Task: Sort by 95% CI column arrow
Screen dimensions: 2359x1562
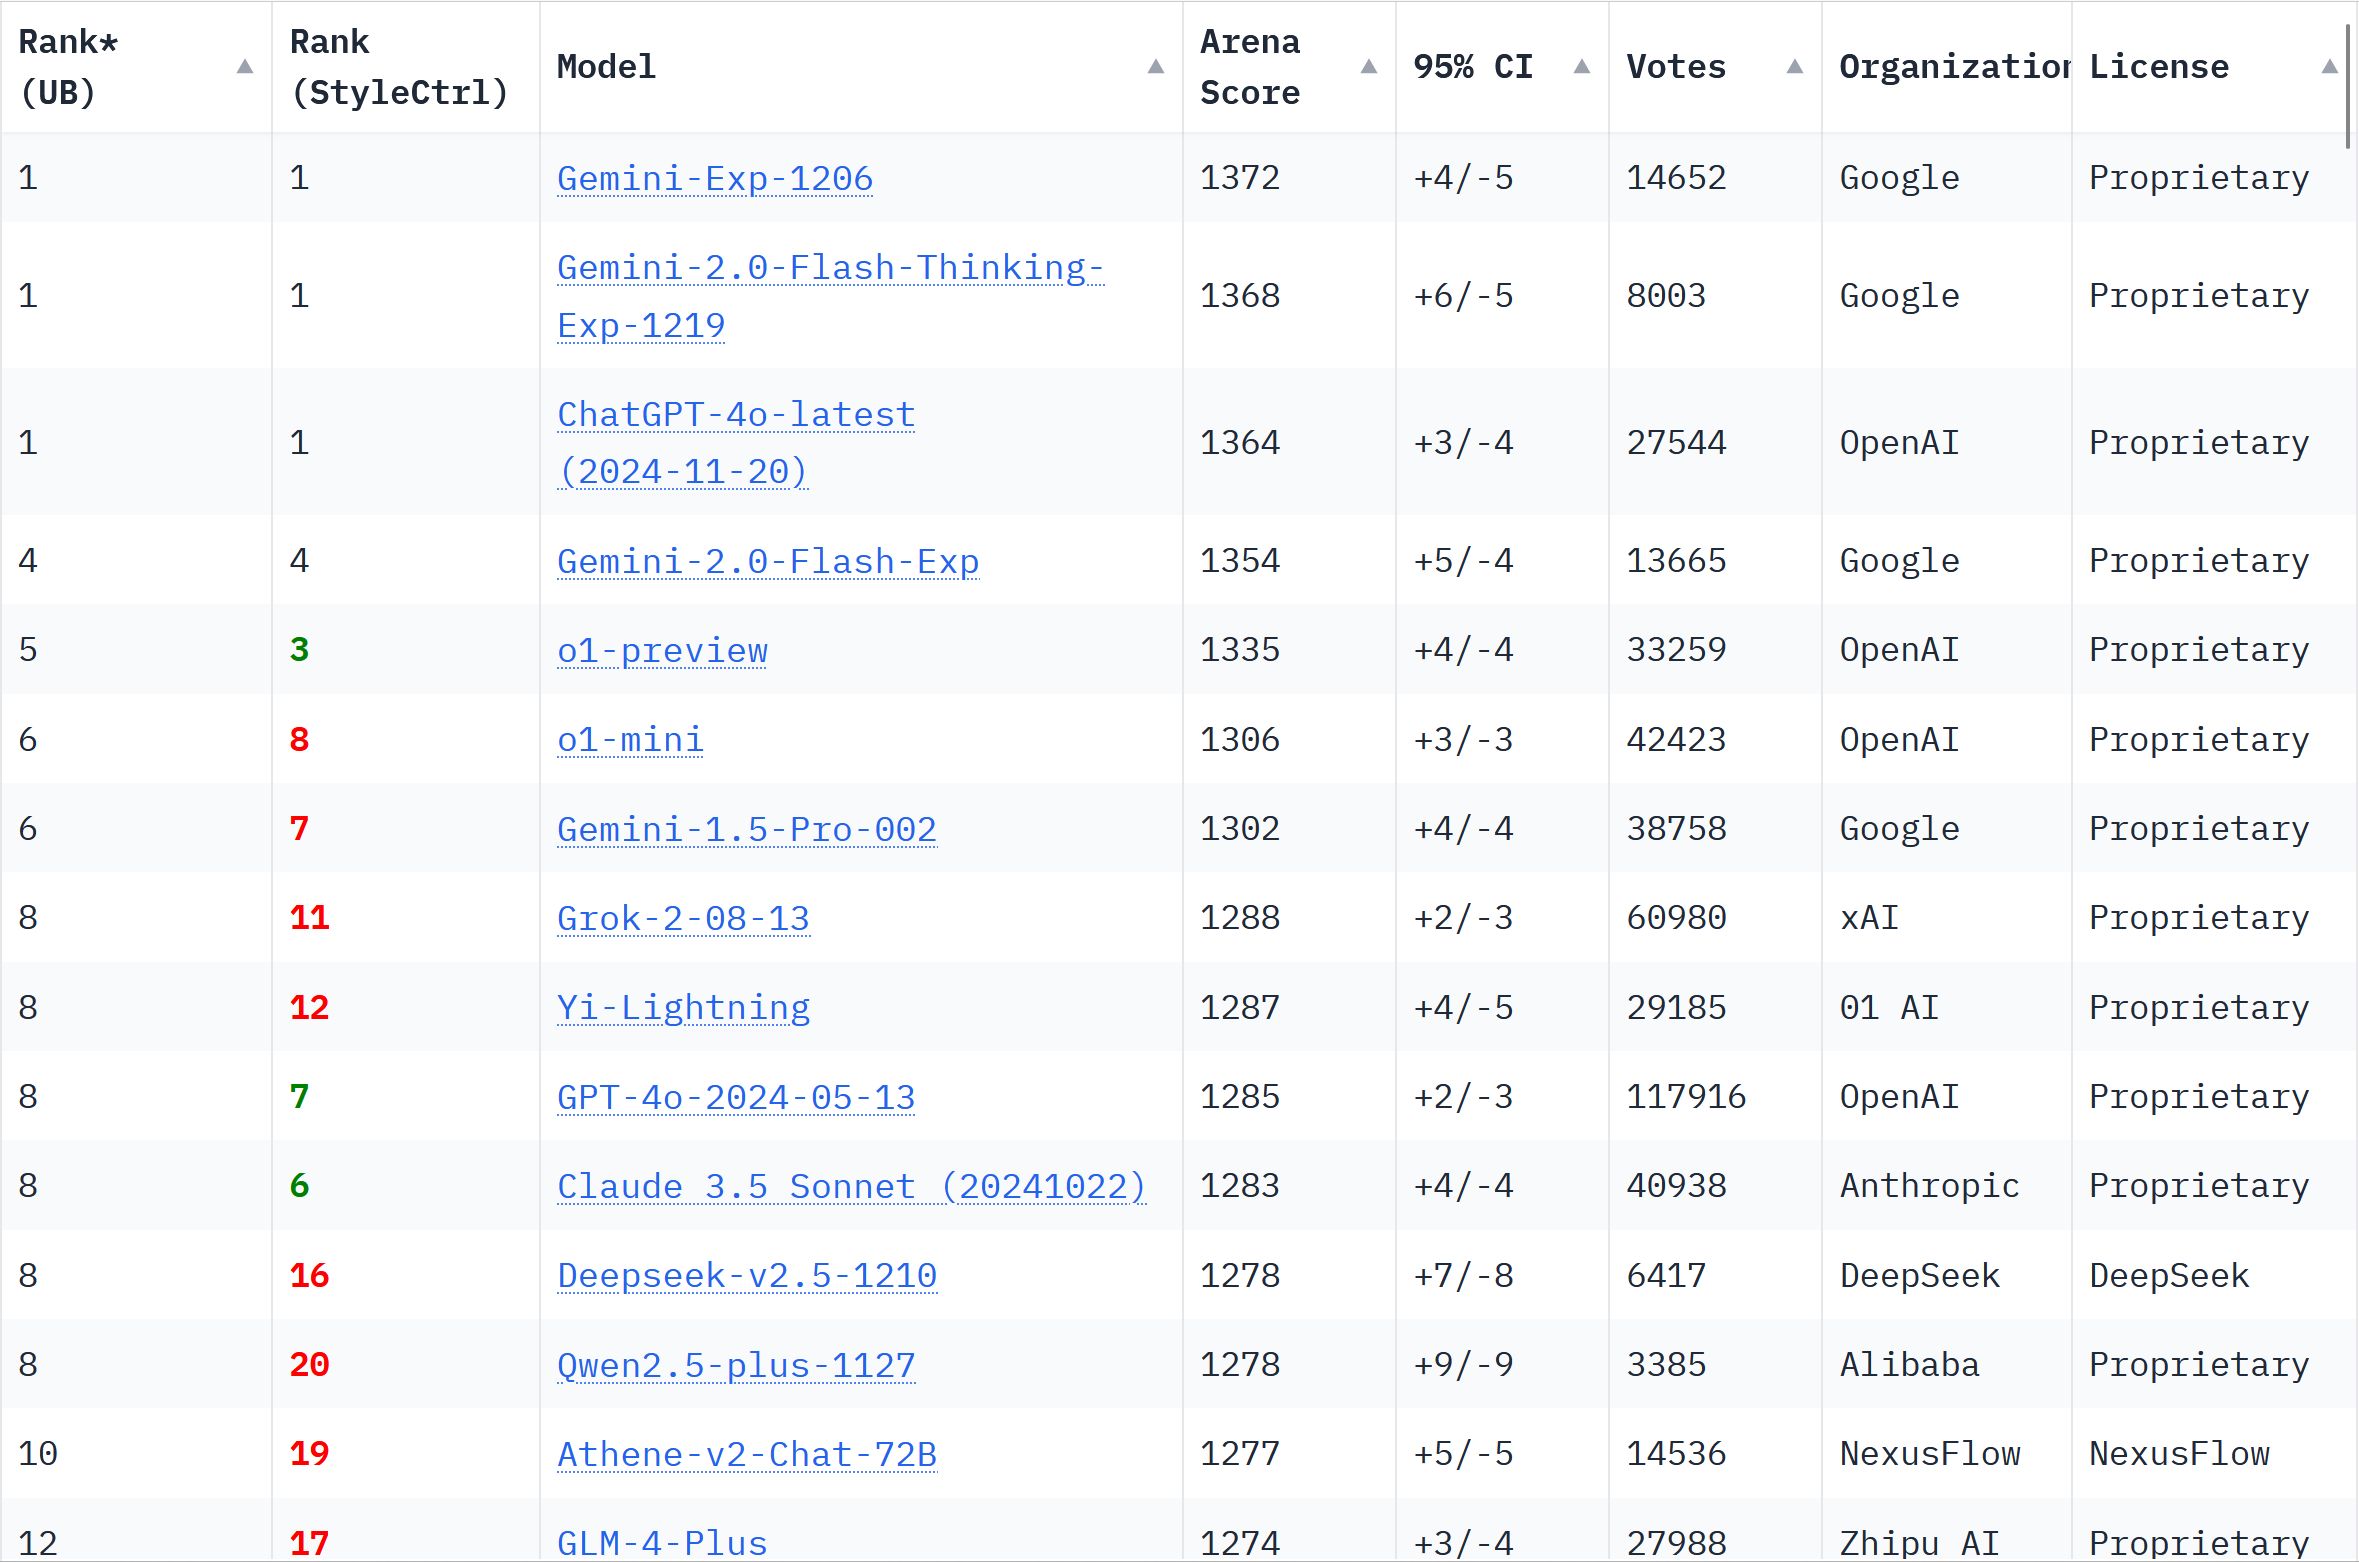Action: (x=1582, y=67)
